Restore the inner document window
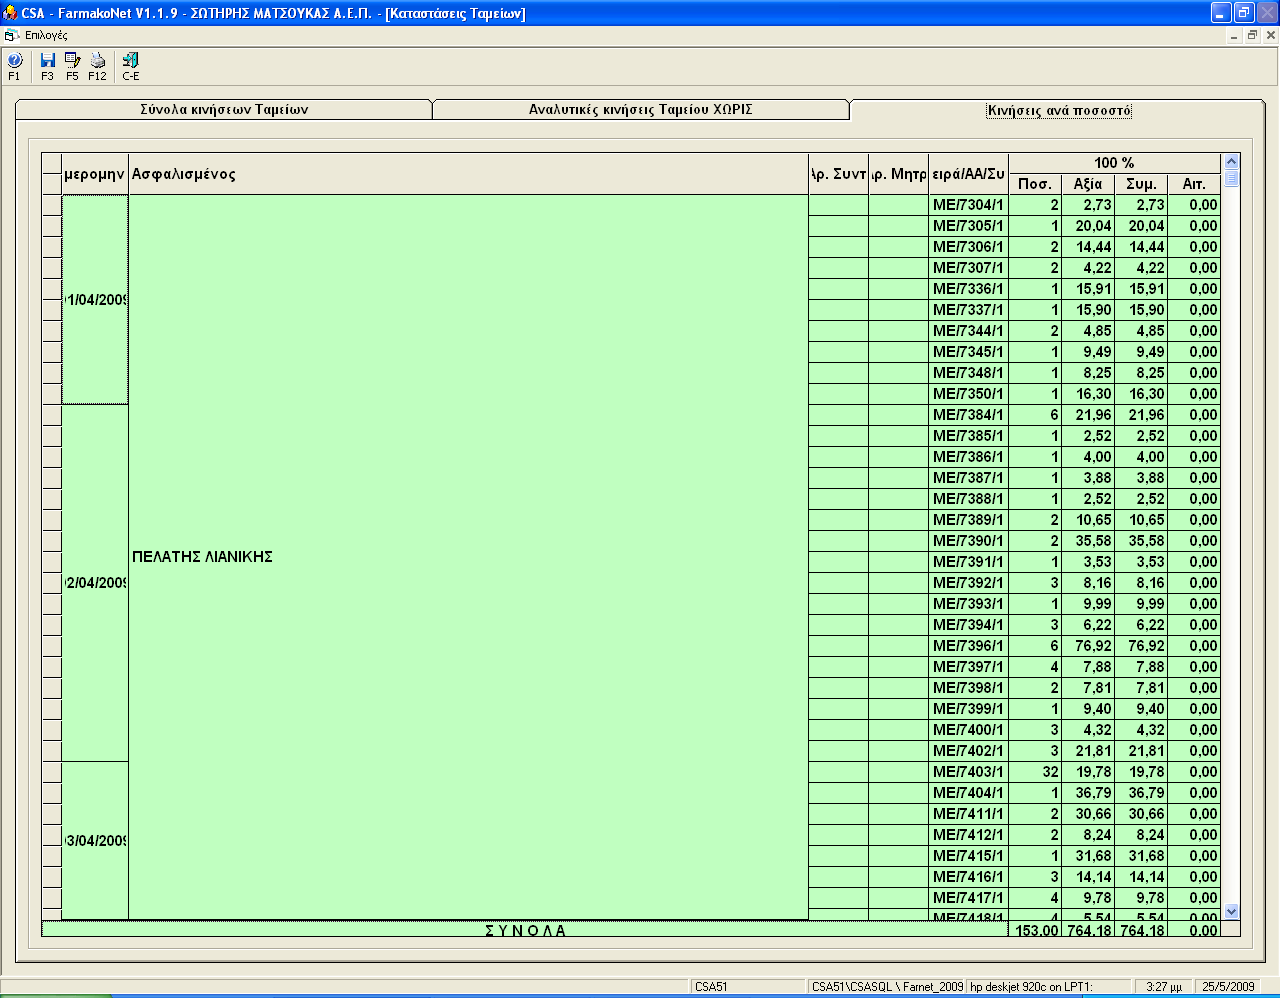Viewport: 1280px width, 998px height. point(1252,35)
